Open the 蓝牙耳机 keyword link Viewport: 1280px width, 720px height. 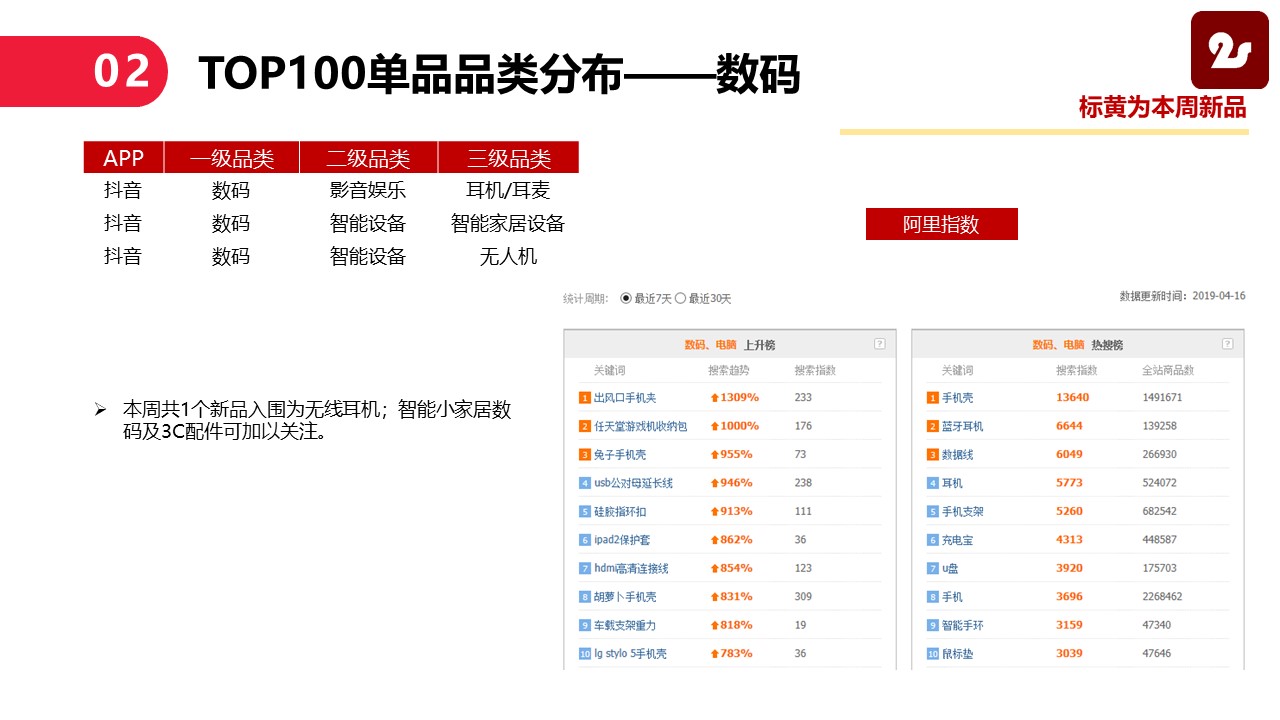(962, 426)
